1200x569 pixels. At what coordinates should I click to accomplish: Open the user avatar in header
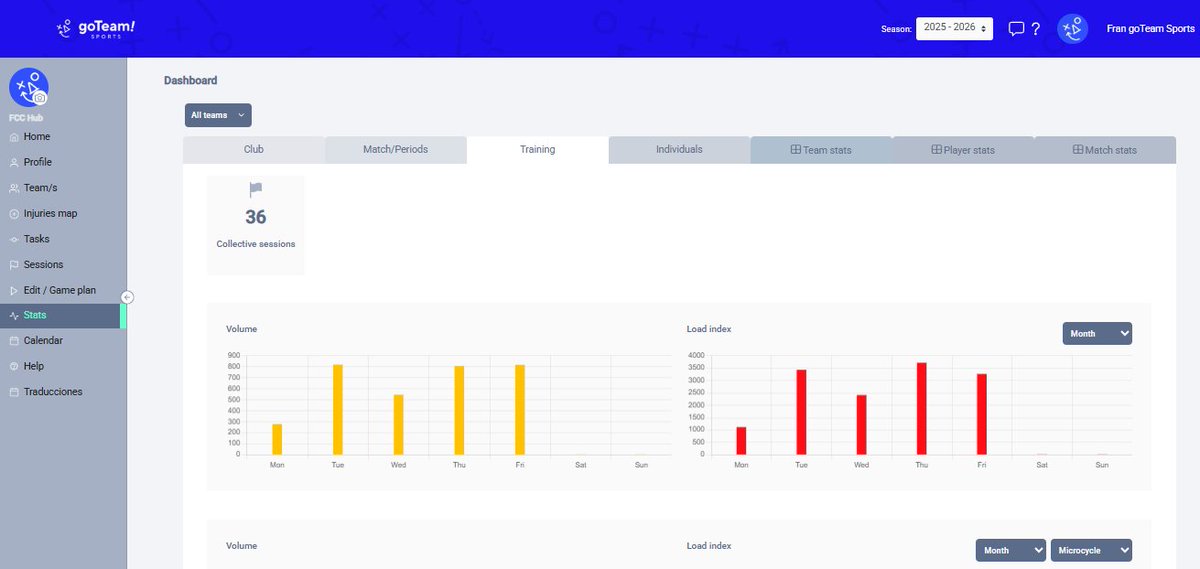click(1073, 29)
